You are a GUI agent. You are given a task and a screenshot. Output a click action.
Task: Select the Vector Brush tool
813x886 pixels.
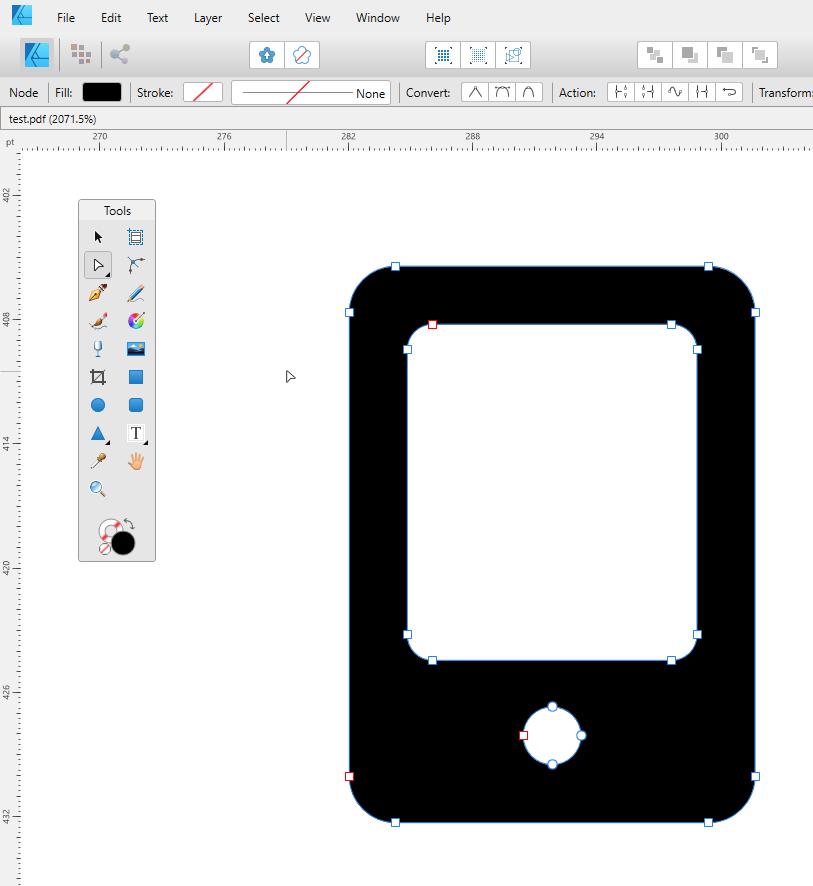pos(98,321)
